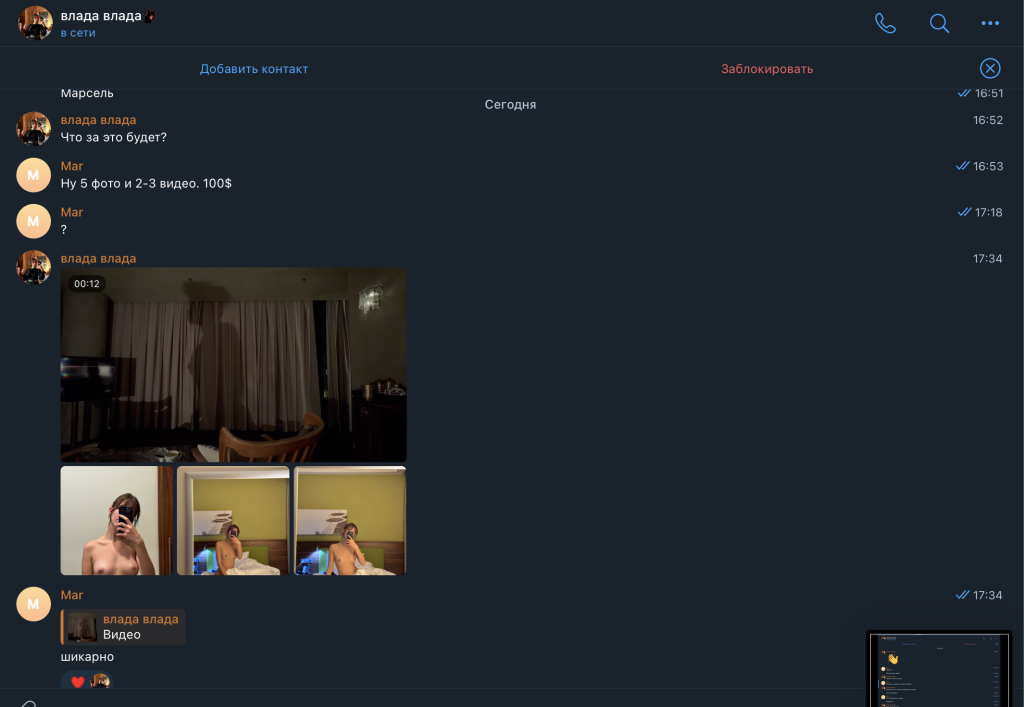Screen dimensions: 1024x707
Task: Click the attachment paperclip icon
Action: (28, 703)
